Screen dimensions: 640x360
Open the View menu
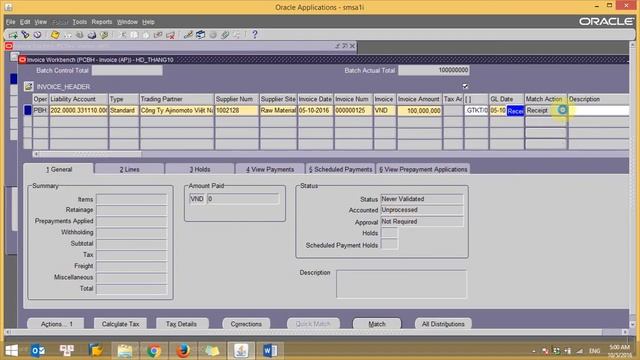[40, 22]
